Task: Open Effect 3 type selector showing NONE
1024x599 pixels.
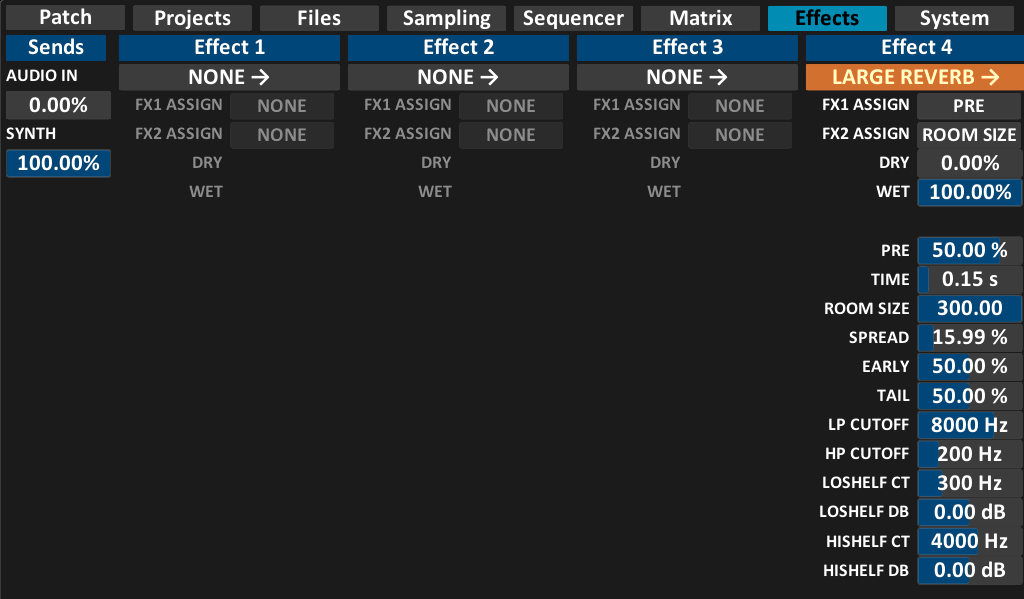Action: 687,77
